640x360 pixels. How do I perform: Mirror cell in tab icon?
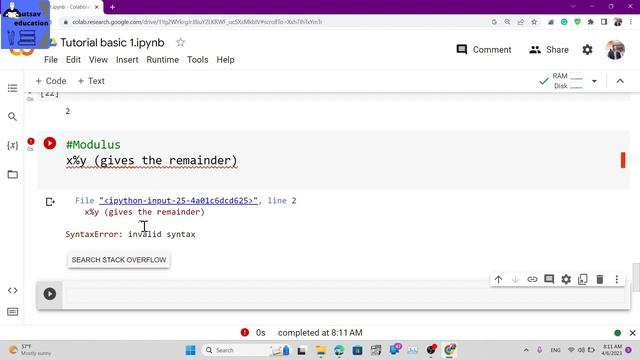pos(583,280)
